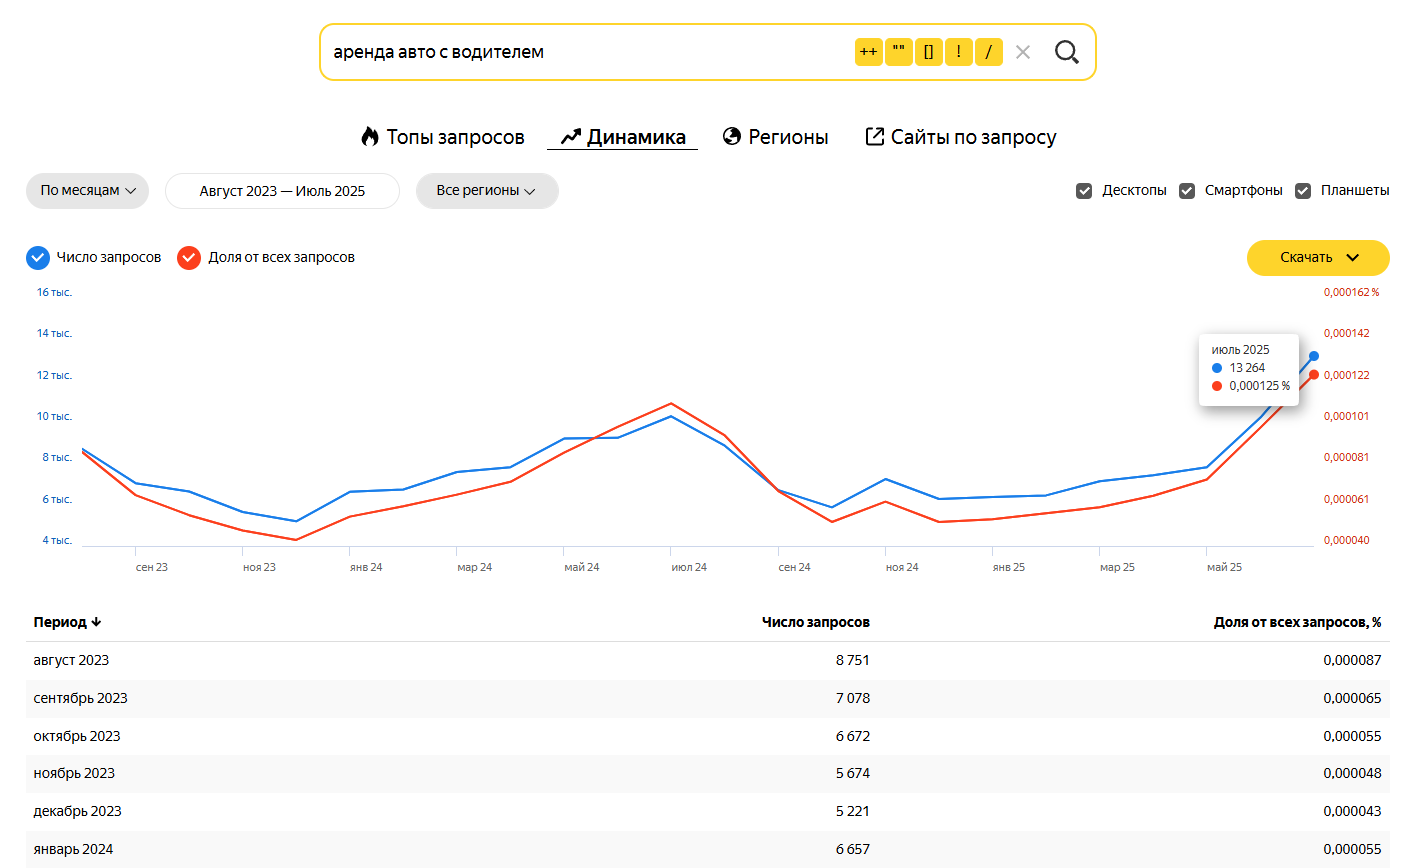Click the blue July 2025 data point

pyautogui.click(x=1314, y=356)
